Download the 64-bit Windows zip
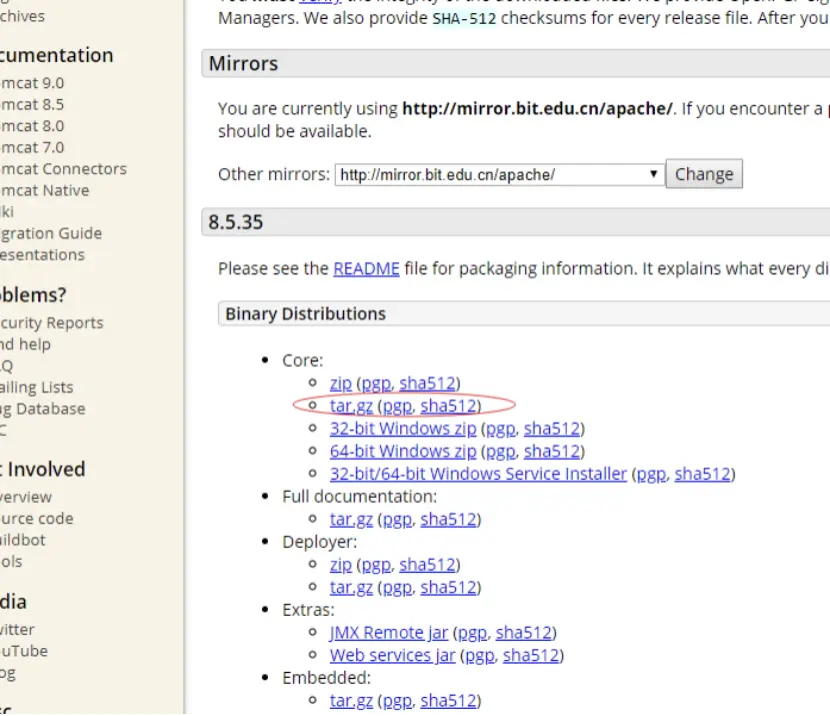The image size is (830, 716). tap(403, 451)
